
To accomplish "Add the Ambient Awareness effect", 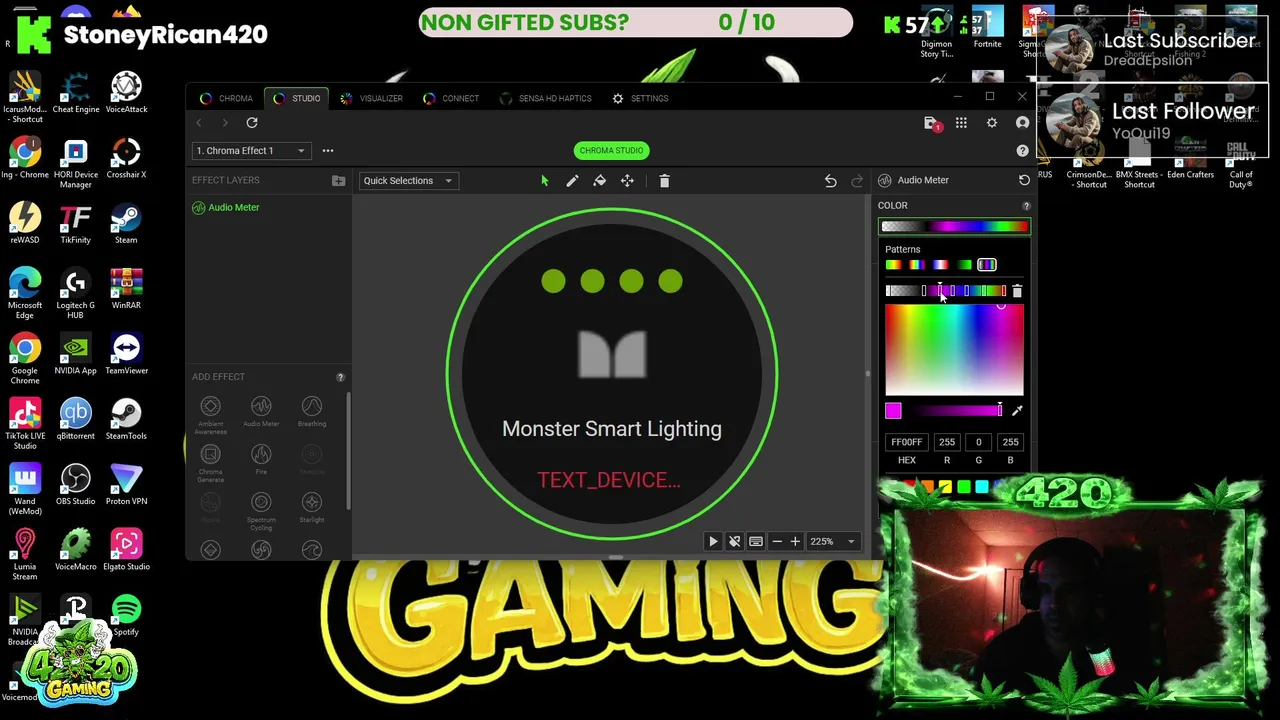I will click(211, 414).
